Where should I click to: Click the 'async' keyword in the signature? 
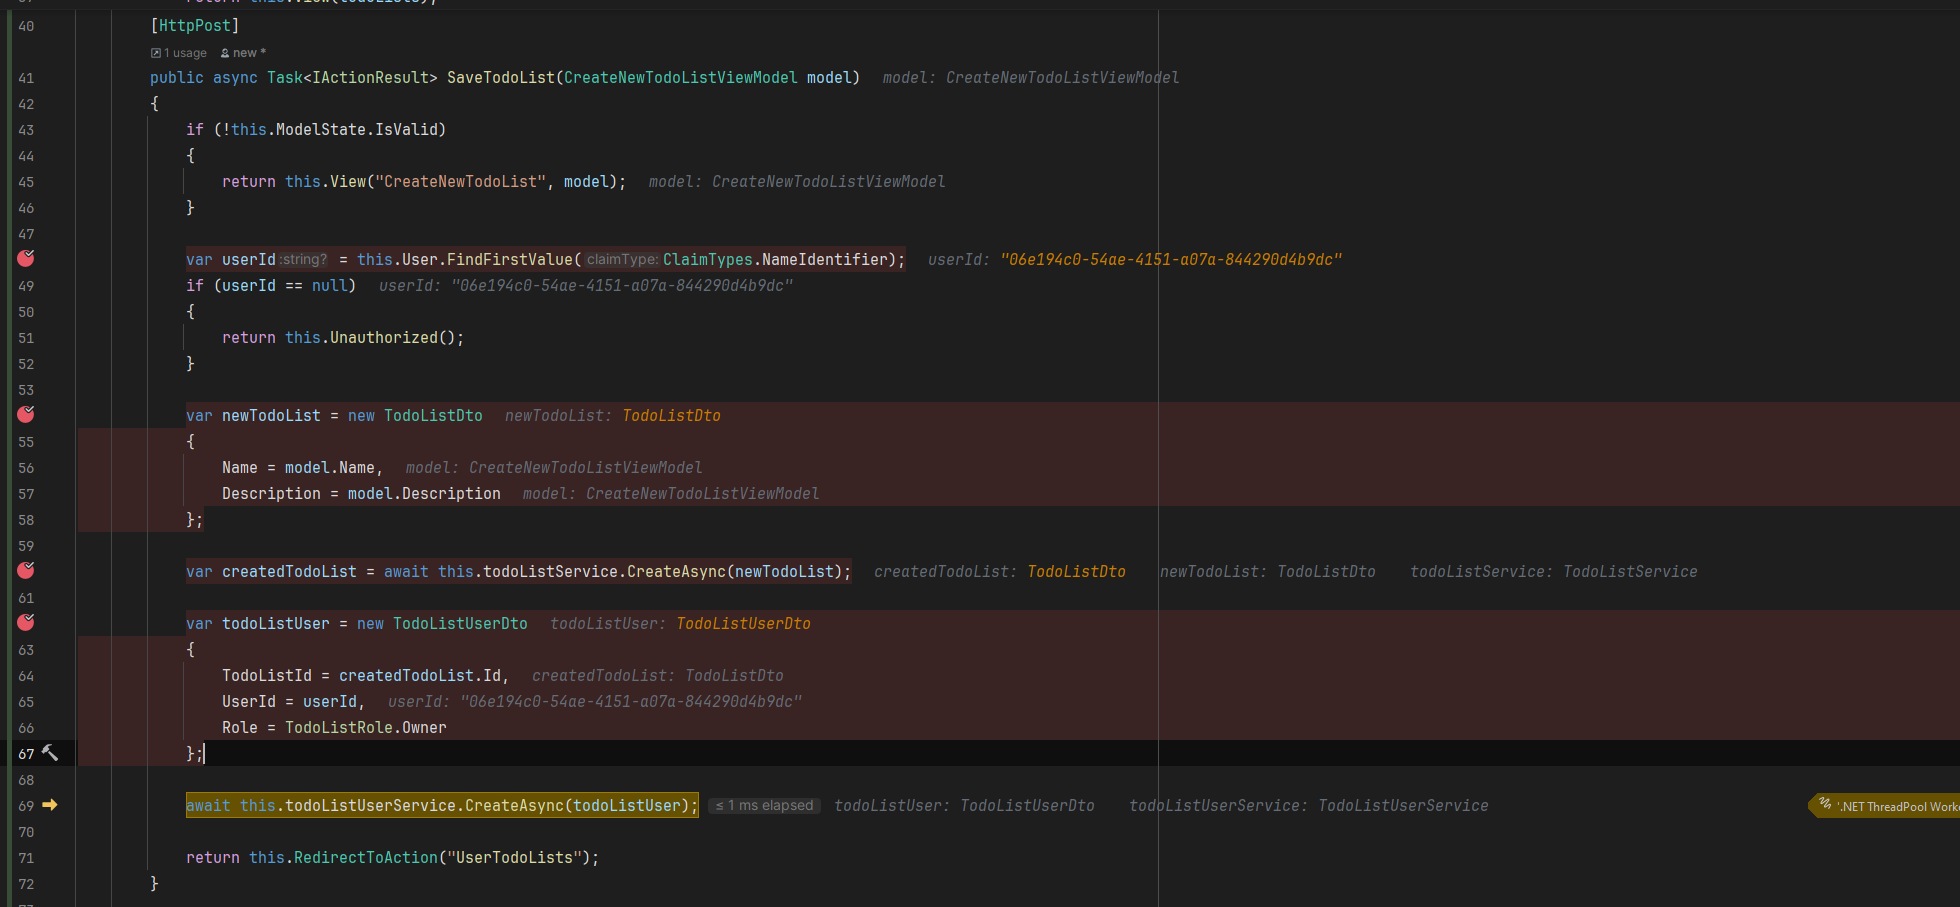(x=235, y=78)
